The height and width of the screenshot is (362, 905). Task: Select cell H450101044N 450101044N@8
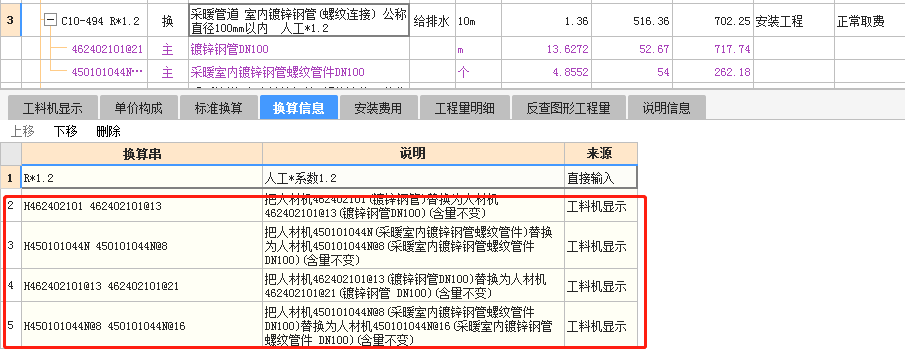tap(142, 245)
